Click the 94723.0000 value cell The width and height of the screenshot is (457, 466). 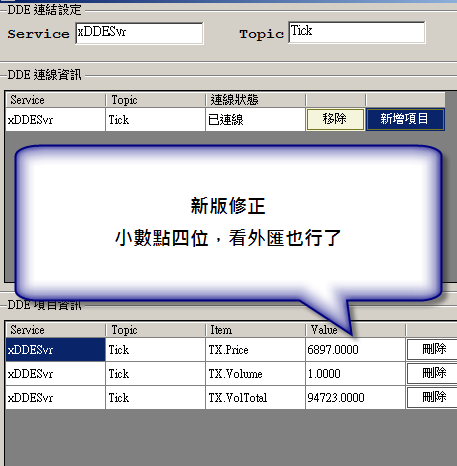[355, 398]
